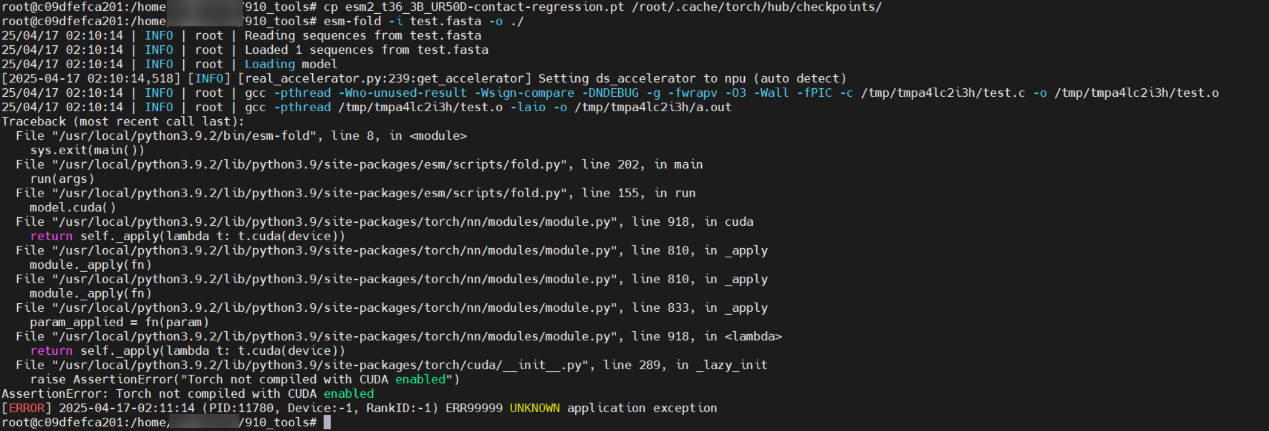The height and width of the screenshot is (431, 1269).
Task: Click 'Setting ds_accelerator to npu (auto detect)' text
Action: [692, 78]
